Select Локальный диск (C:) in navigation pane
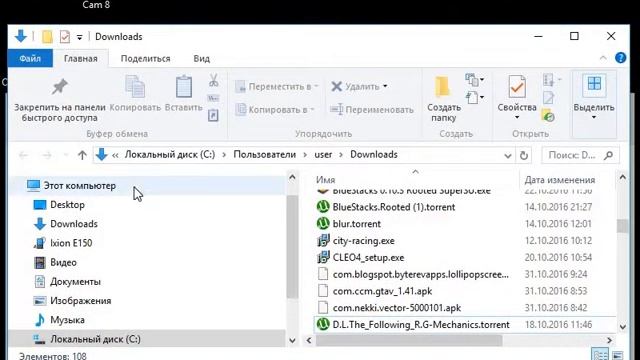Screen dimensions: 640x360 click(147, 339)
